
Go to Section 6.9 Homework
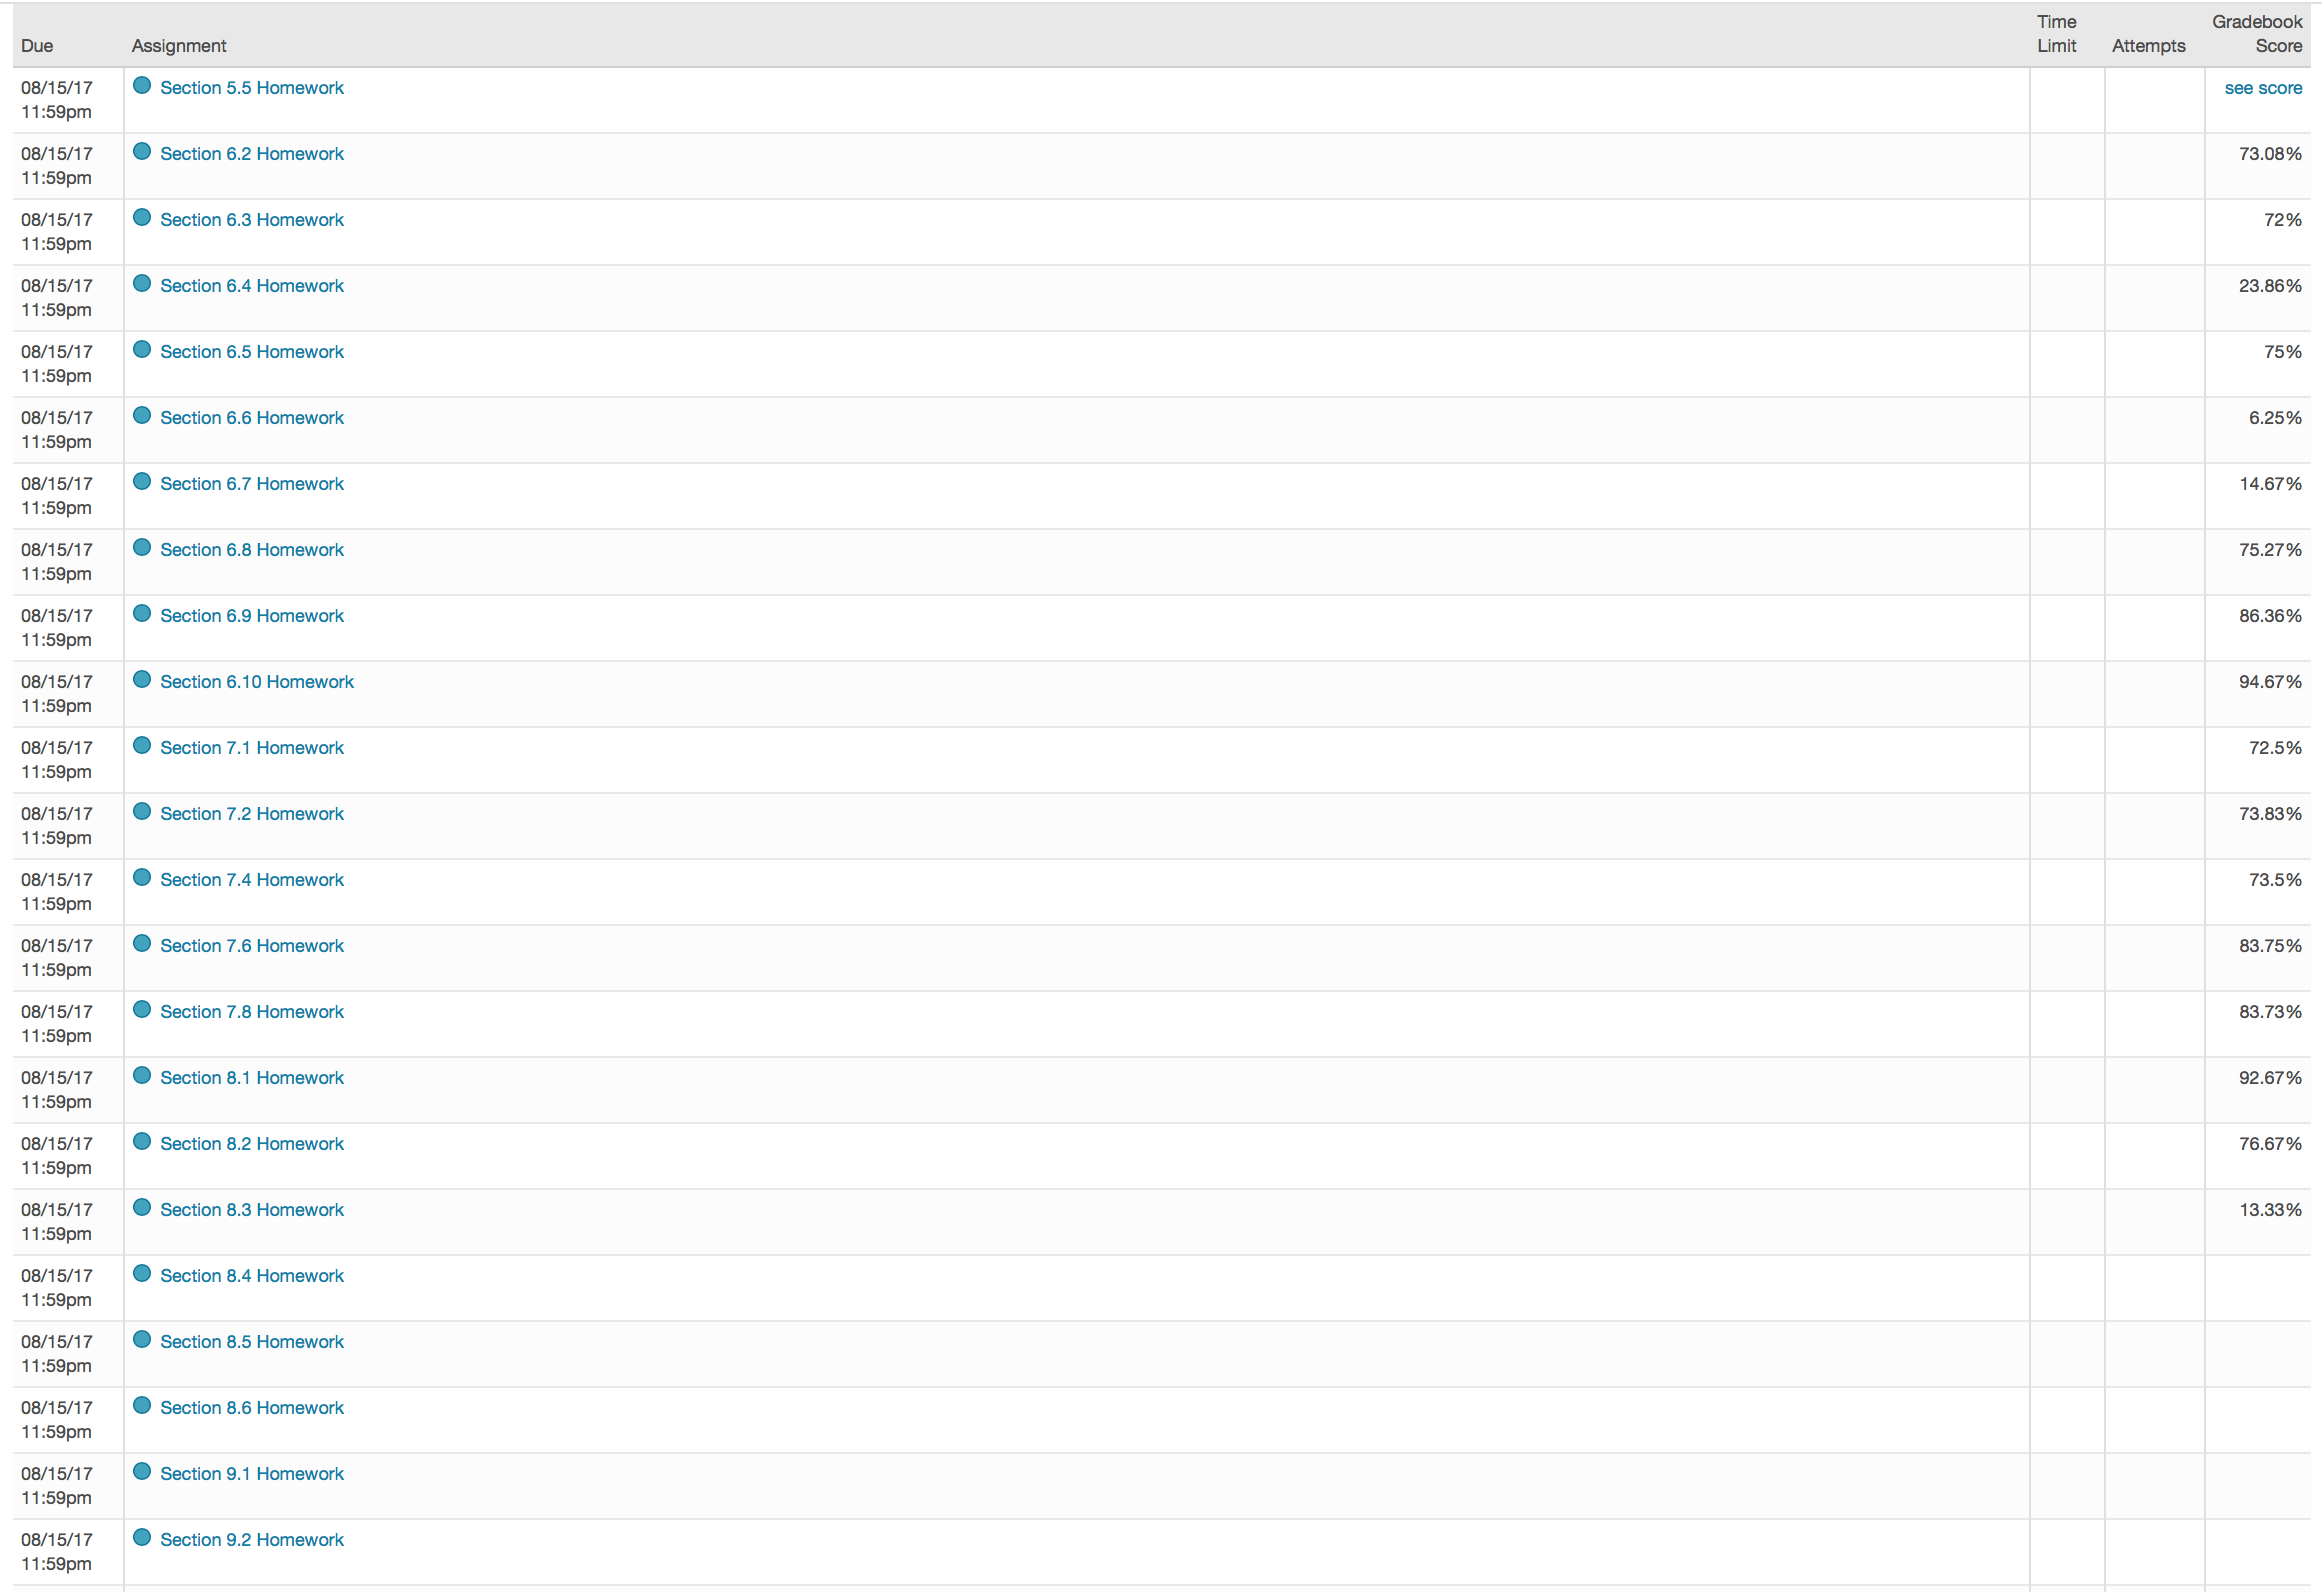tap(252, 616)
